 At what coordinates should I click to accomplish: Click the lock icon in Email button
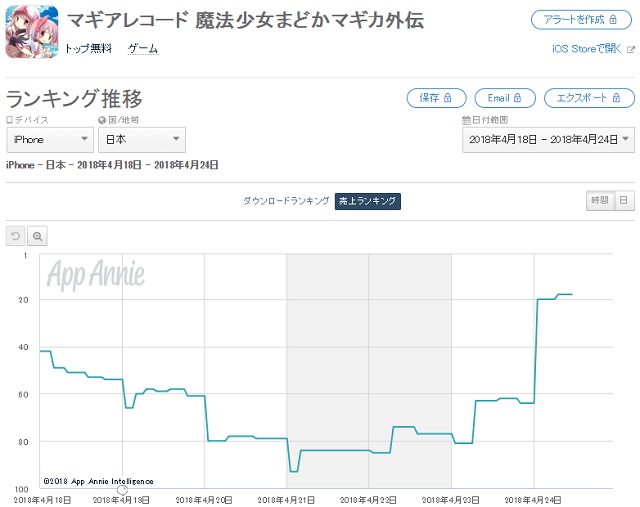coord(517,98)
